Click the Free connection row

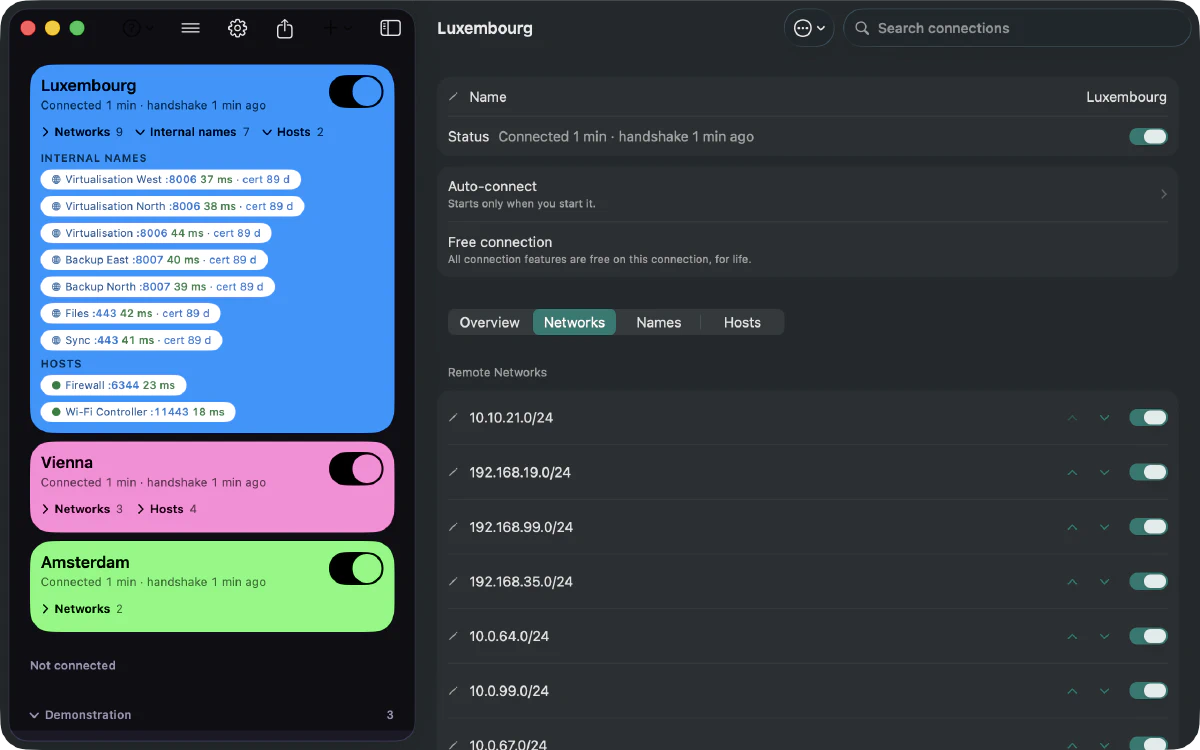click(807, 250)
